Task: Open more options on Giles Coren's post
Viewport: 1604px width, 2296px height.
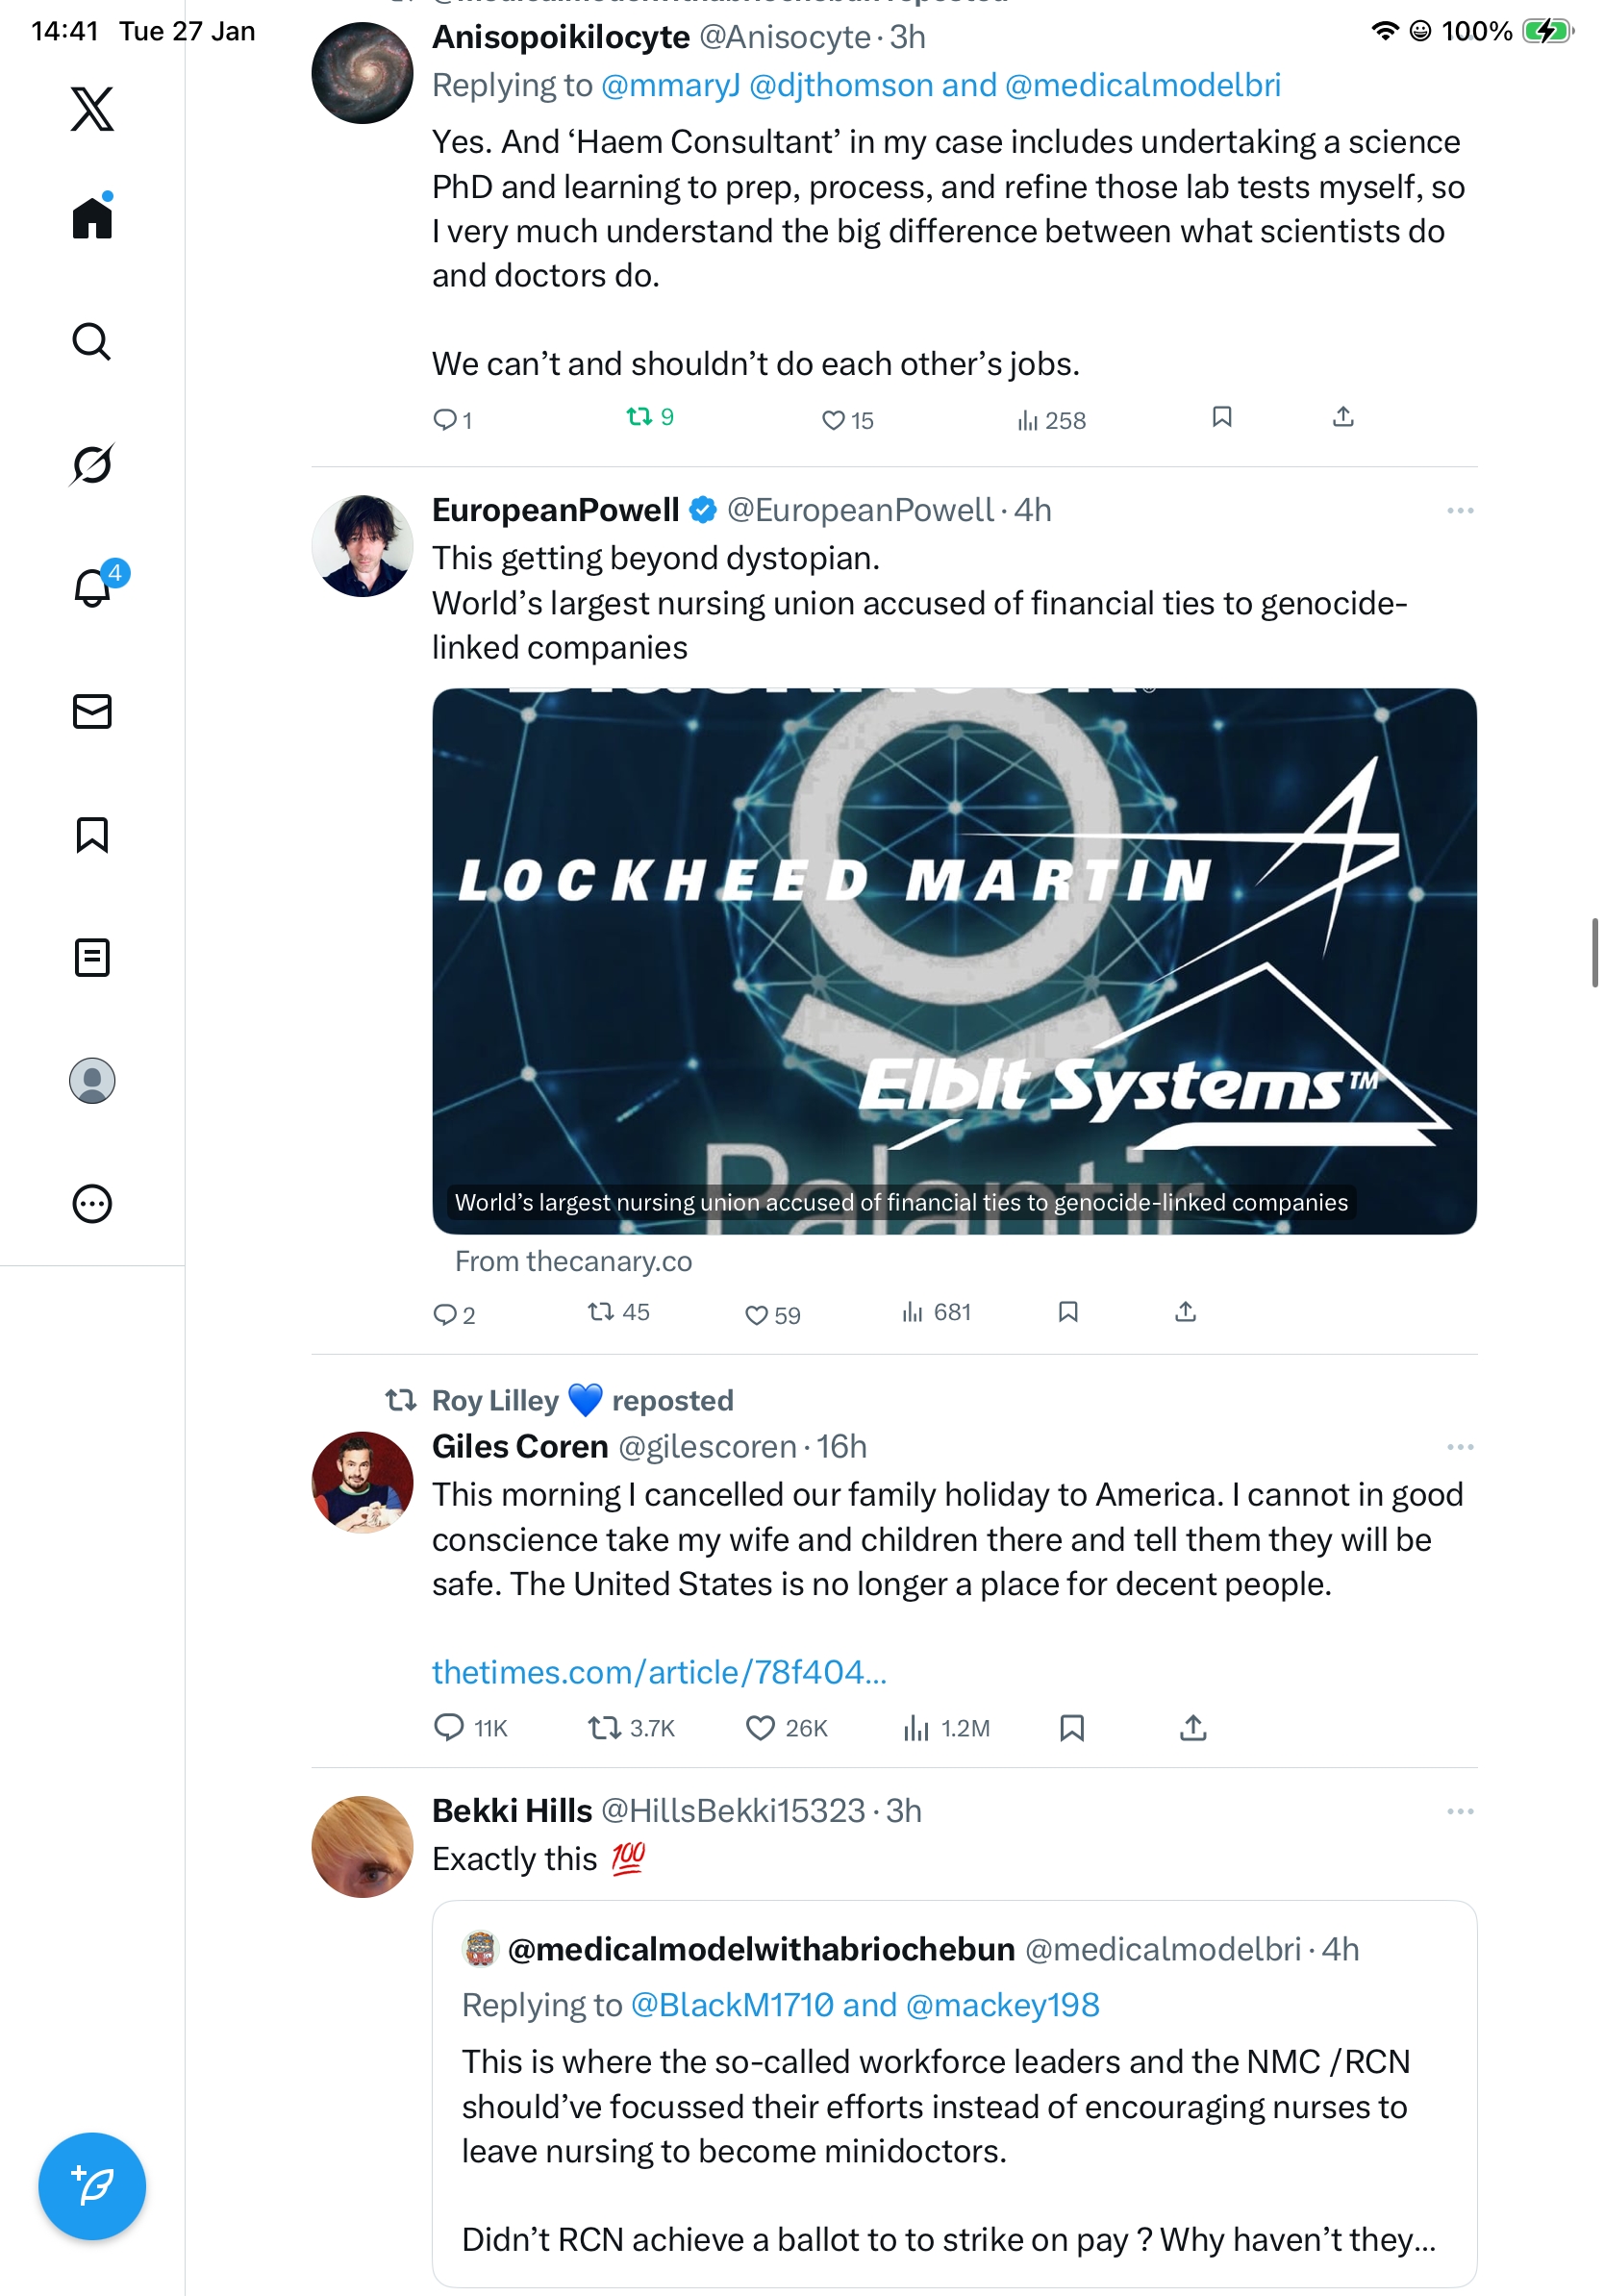Action: (1459, 1446)
